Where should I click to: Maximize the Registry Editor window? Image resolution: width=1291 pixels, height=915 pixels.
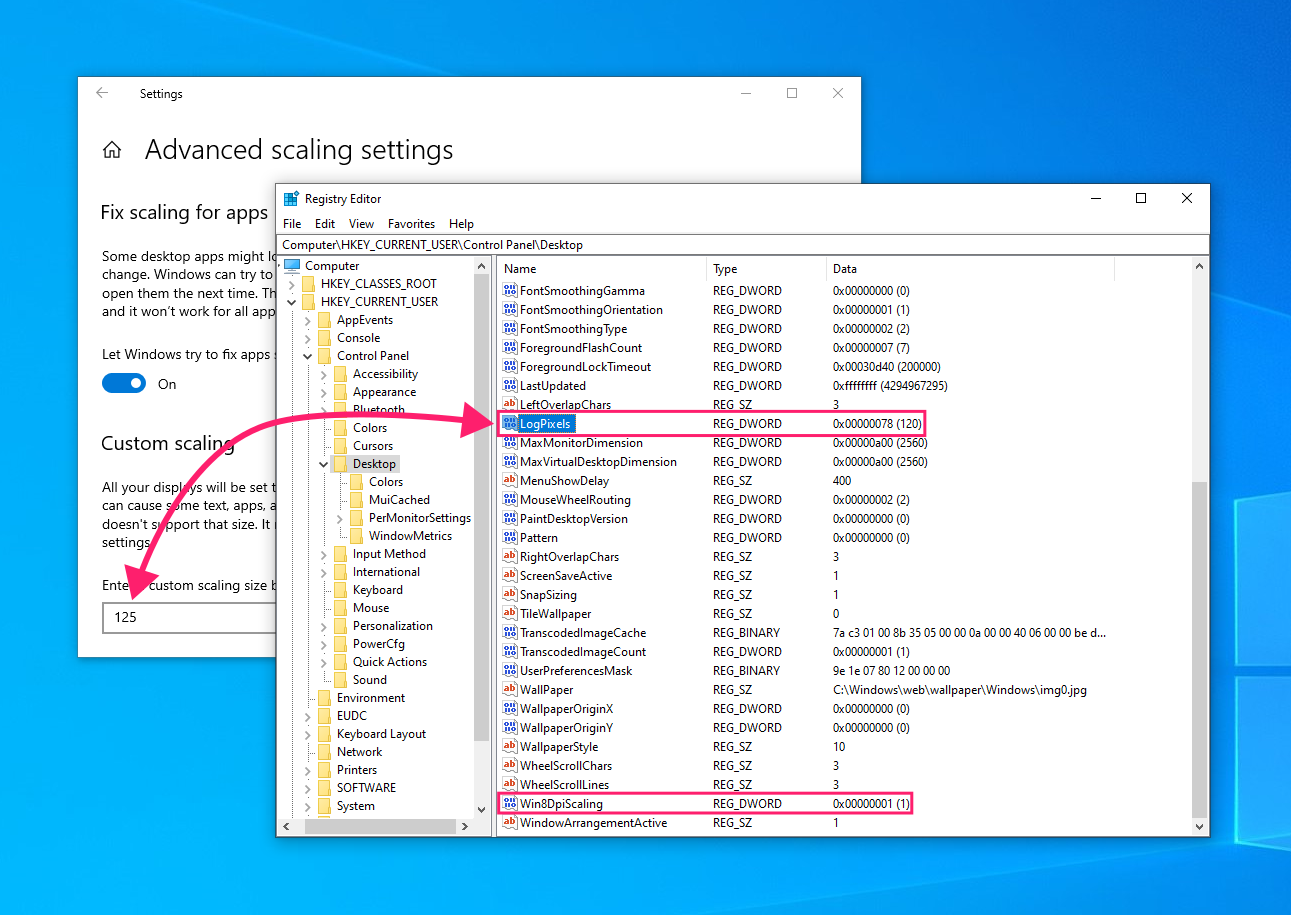1141,198
